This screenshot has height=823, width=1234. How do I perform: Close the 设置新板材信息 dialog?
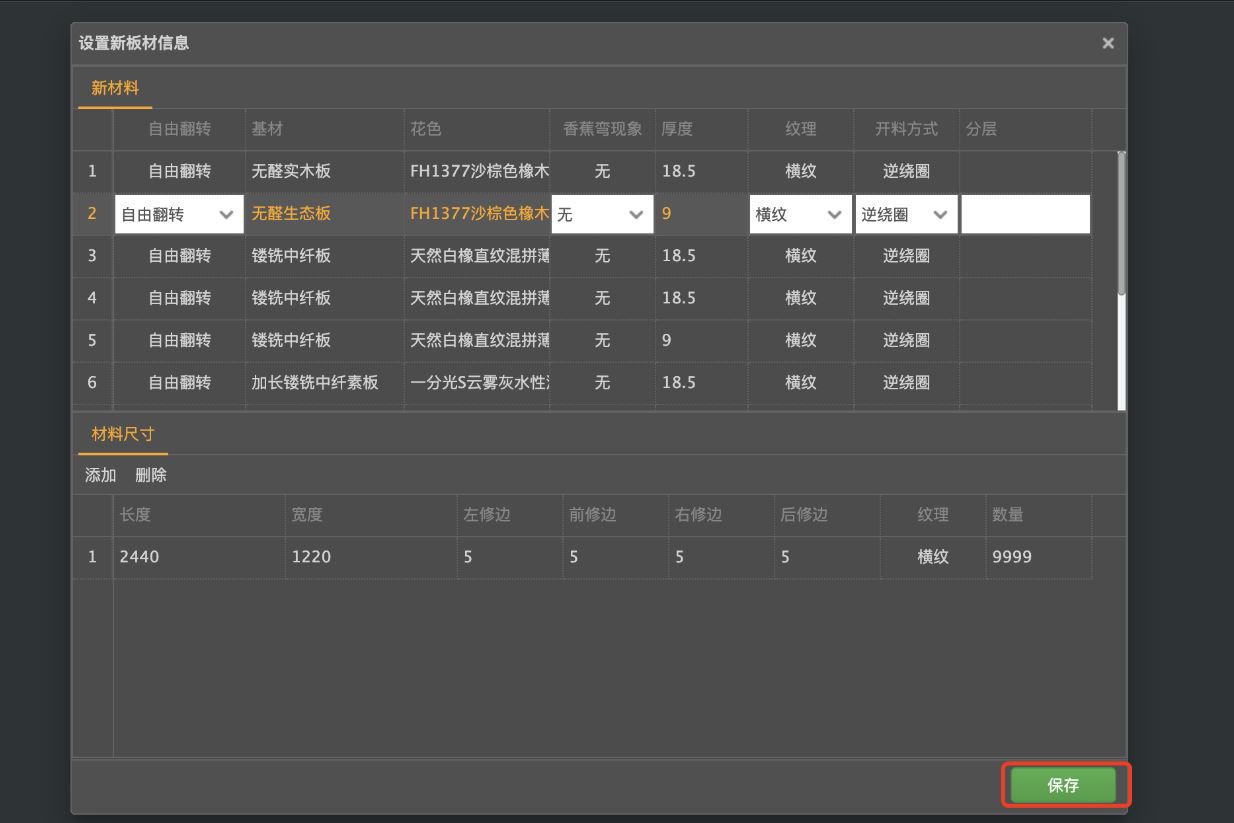point(1107,43)
